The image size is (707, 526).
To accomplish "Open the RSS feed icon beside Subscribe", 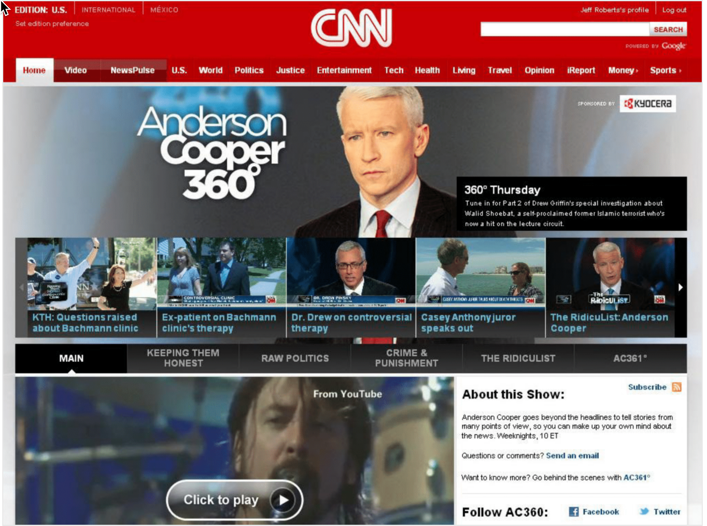I will 676,387.
